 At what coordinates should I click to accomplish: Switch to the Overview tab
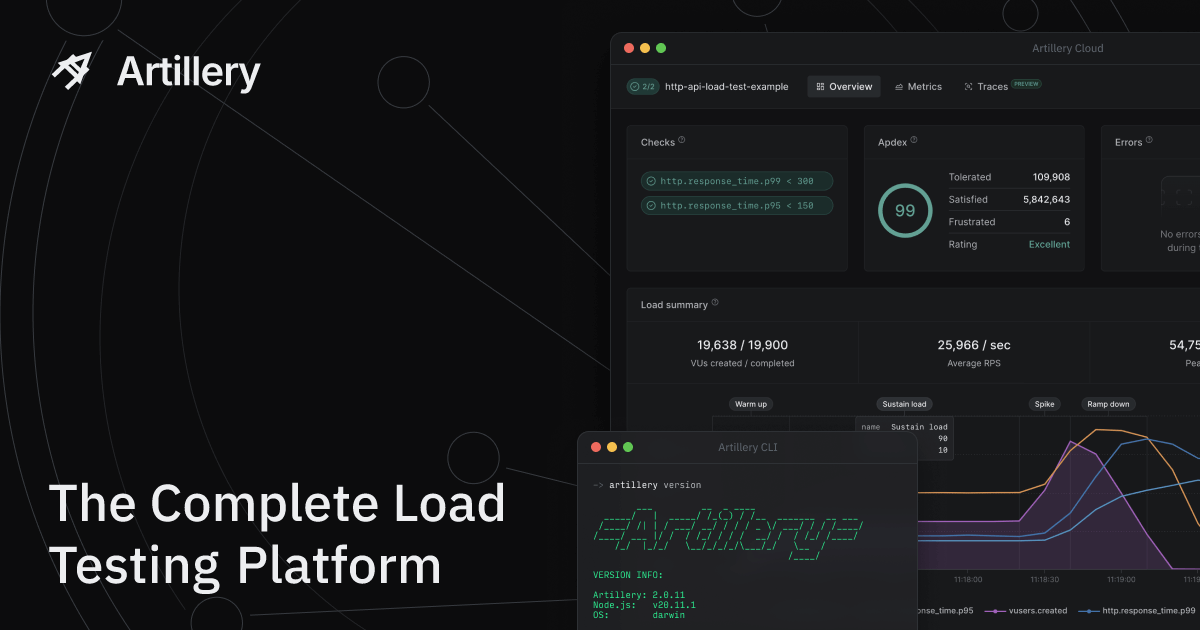[844, 87]
